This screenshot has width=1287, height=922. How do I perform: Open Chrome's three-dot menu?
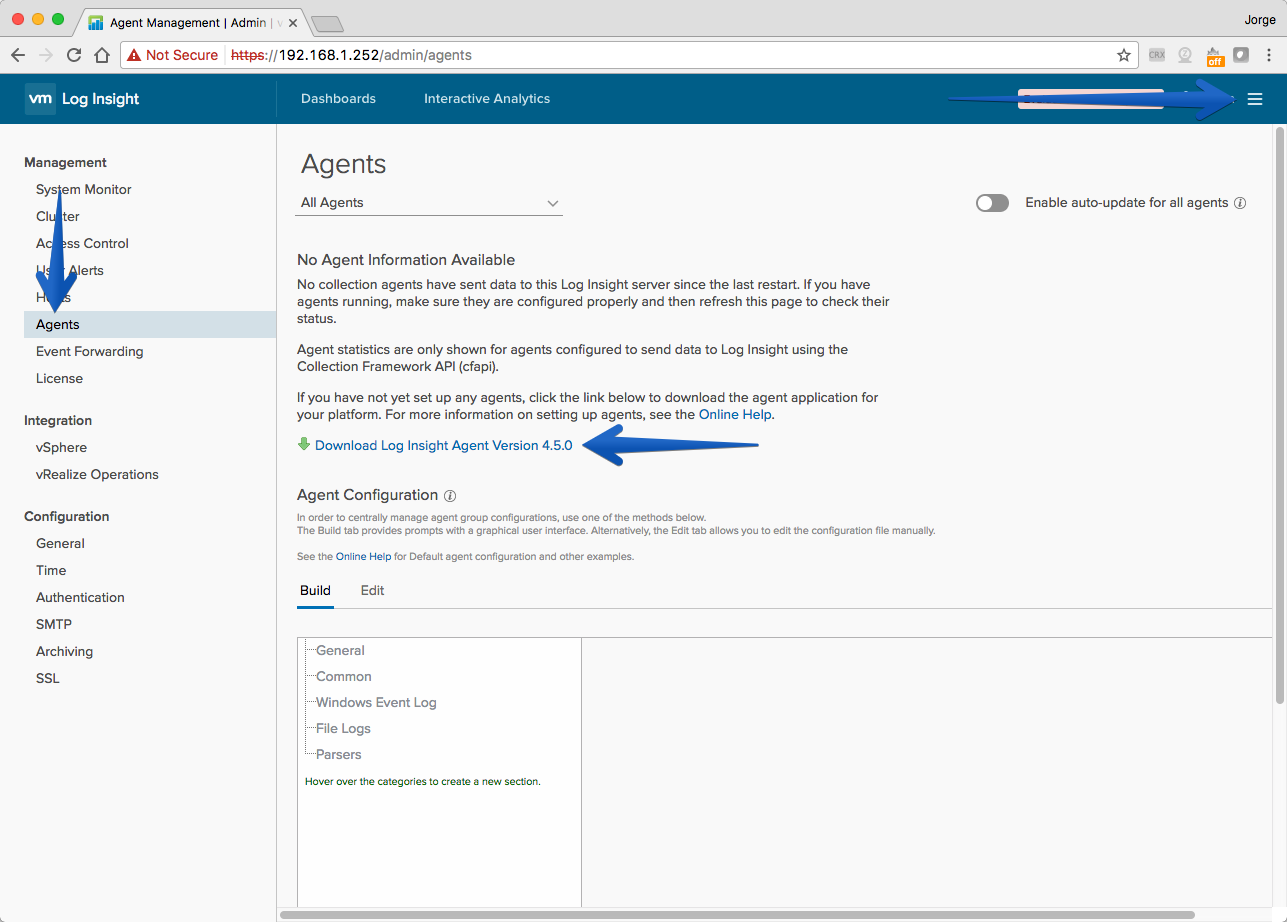pos(1270,55)
